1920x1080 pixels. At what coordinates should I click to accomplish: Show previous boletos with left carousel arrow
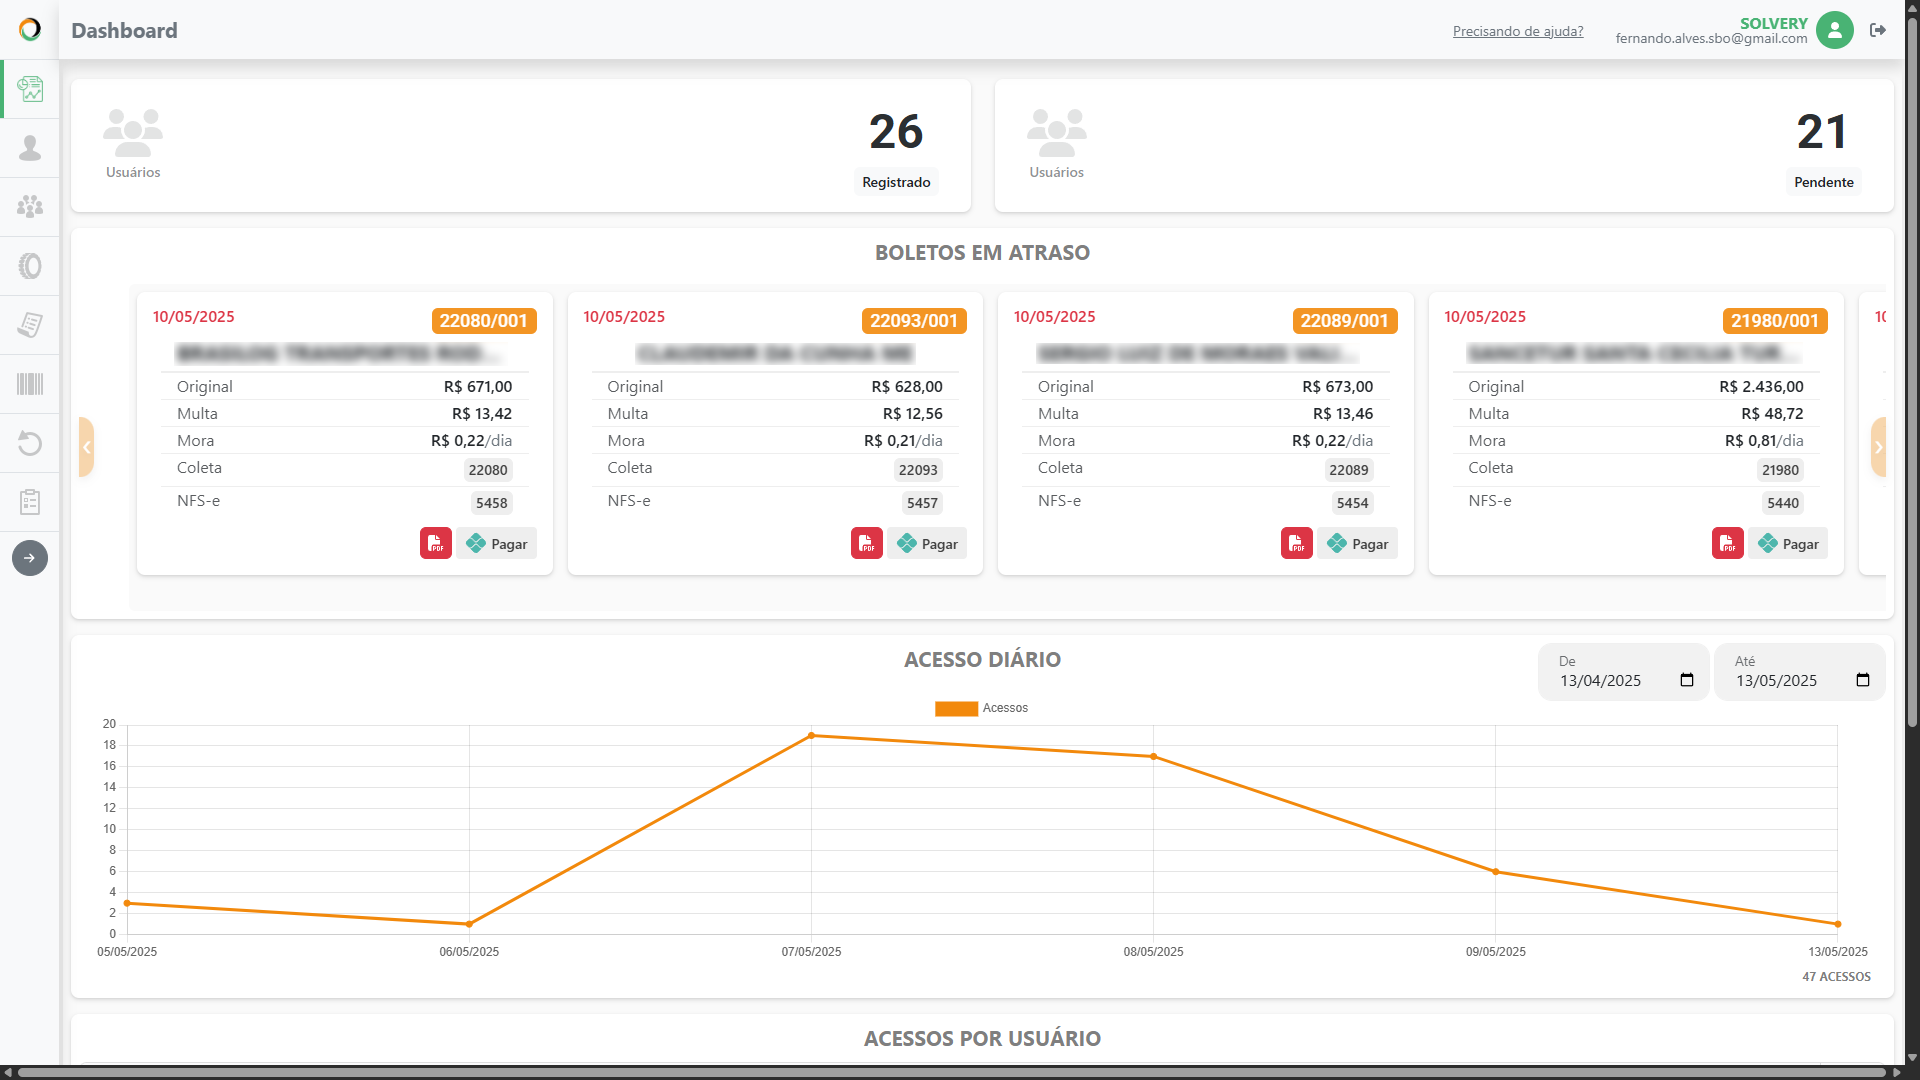coord(87,447)
